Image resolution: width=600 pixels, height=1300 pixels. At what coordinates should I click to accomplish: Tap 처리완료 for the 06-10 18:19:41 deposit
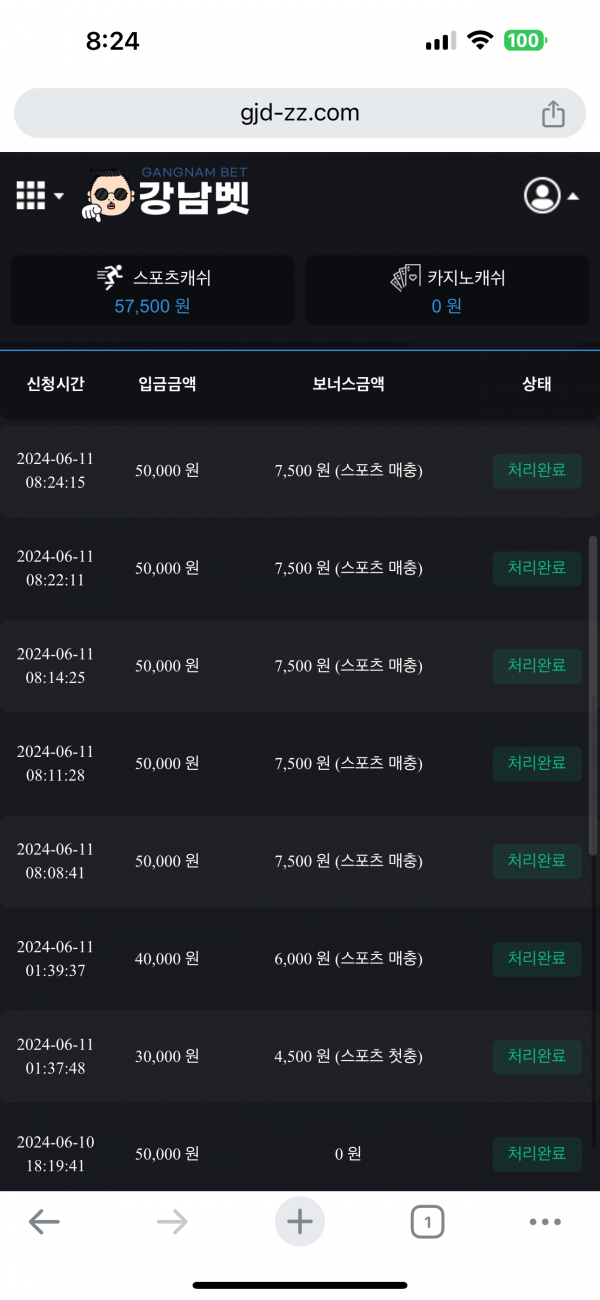tap(537, 1154)
